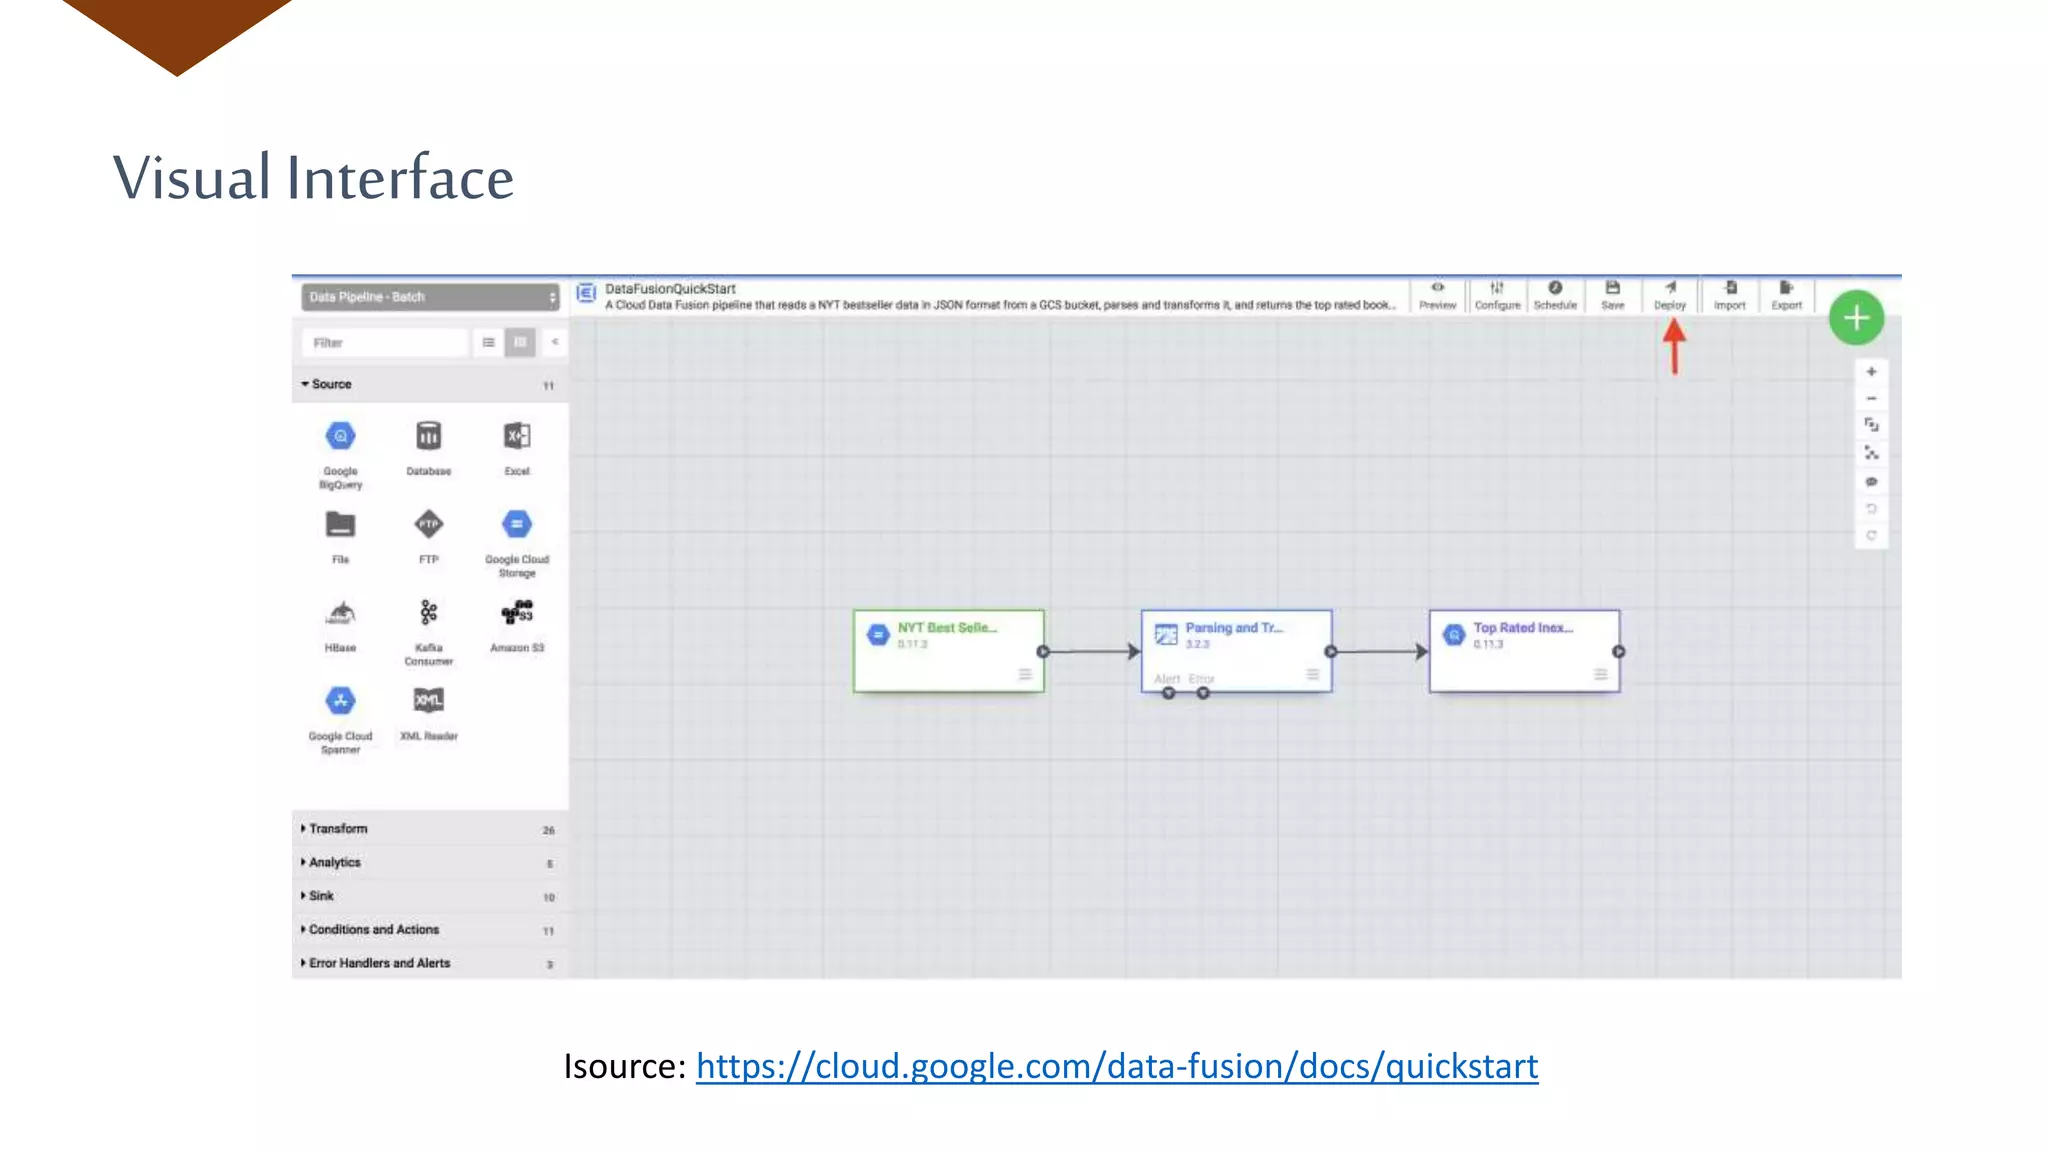Screen dimensions: 2048x1152
Task: Expand the Transform plugin section
Action: tap(338, 829)
